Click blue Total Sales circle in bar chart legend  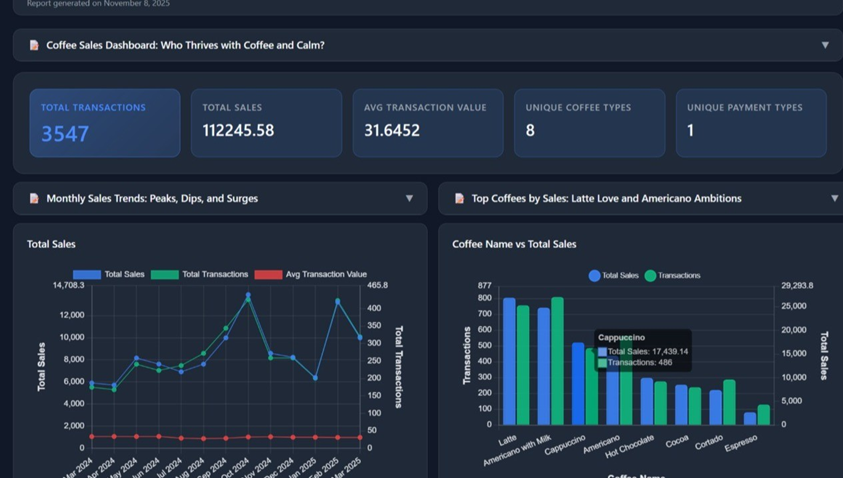(594, 275)
